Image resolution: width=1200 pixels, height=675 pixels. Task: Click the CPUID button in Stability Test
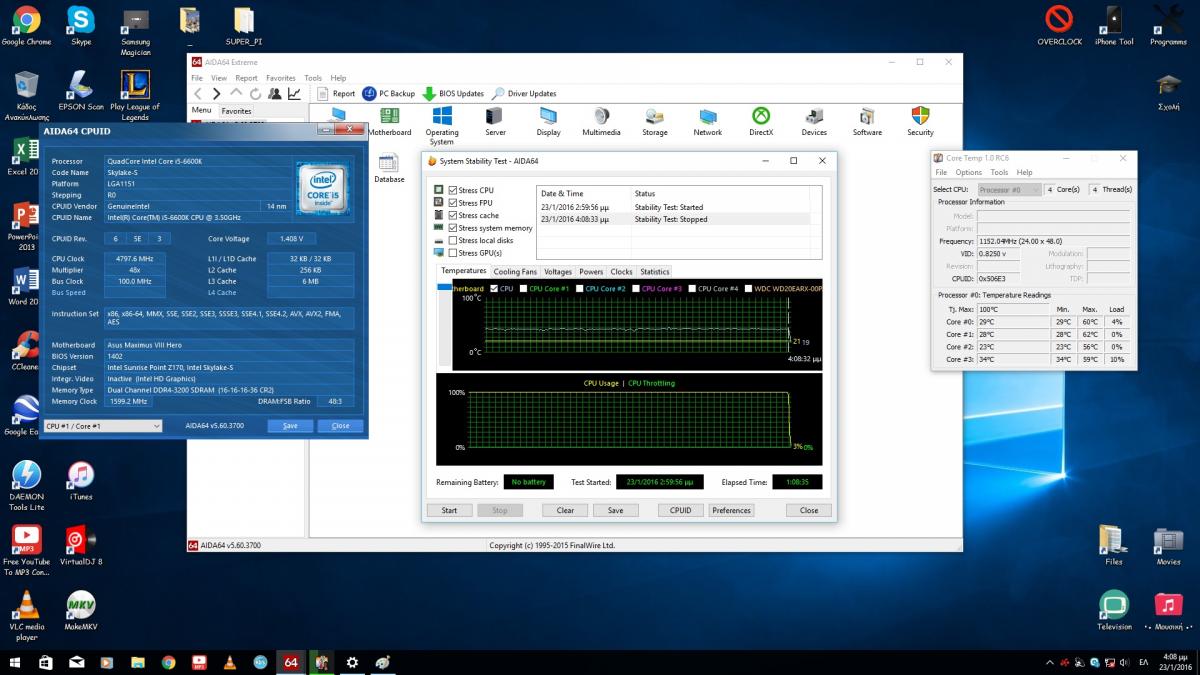pyautogui.click(x=680, y=510)
